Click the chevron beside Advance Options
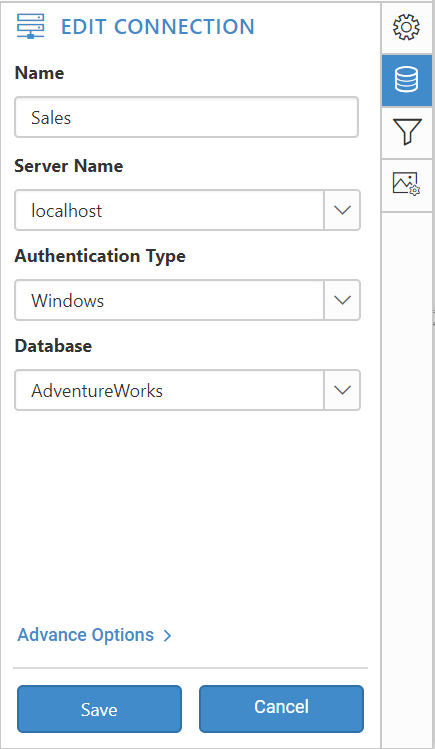Image resolution: width=435 pixels, height=749 pixels. [x=167, y=635]
